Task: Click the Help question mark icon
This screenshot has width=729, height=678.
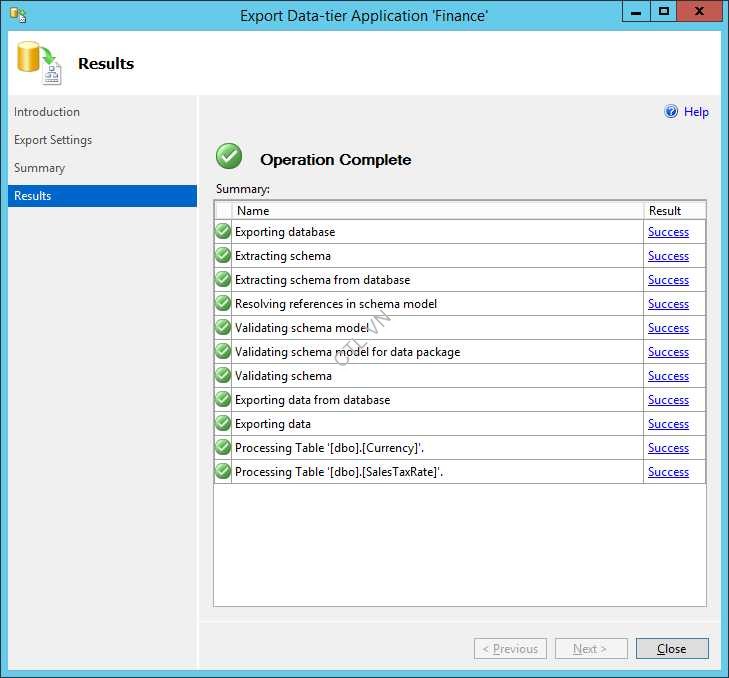Action: click(671, 112)
